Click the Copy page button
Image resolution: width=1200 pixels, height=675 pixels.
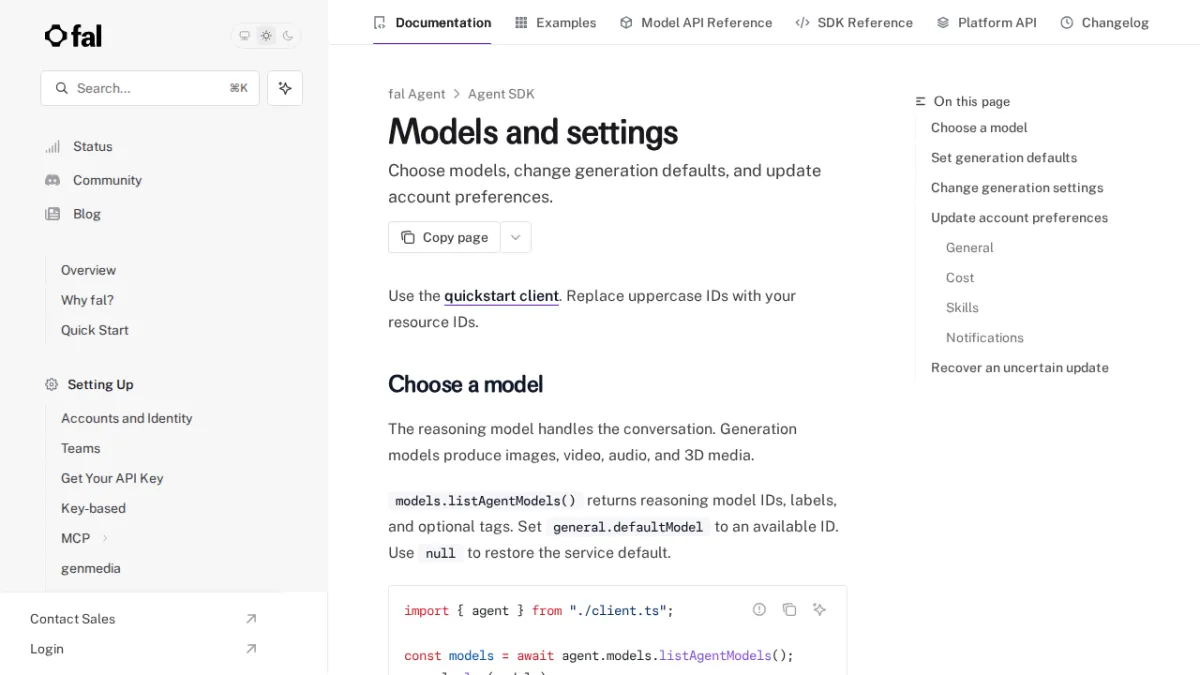coord(444,237)
